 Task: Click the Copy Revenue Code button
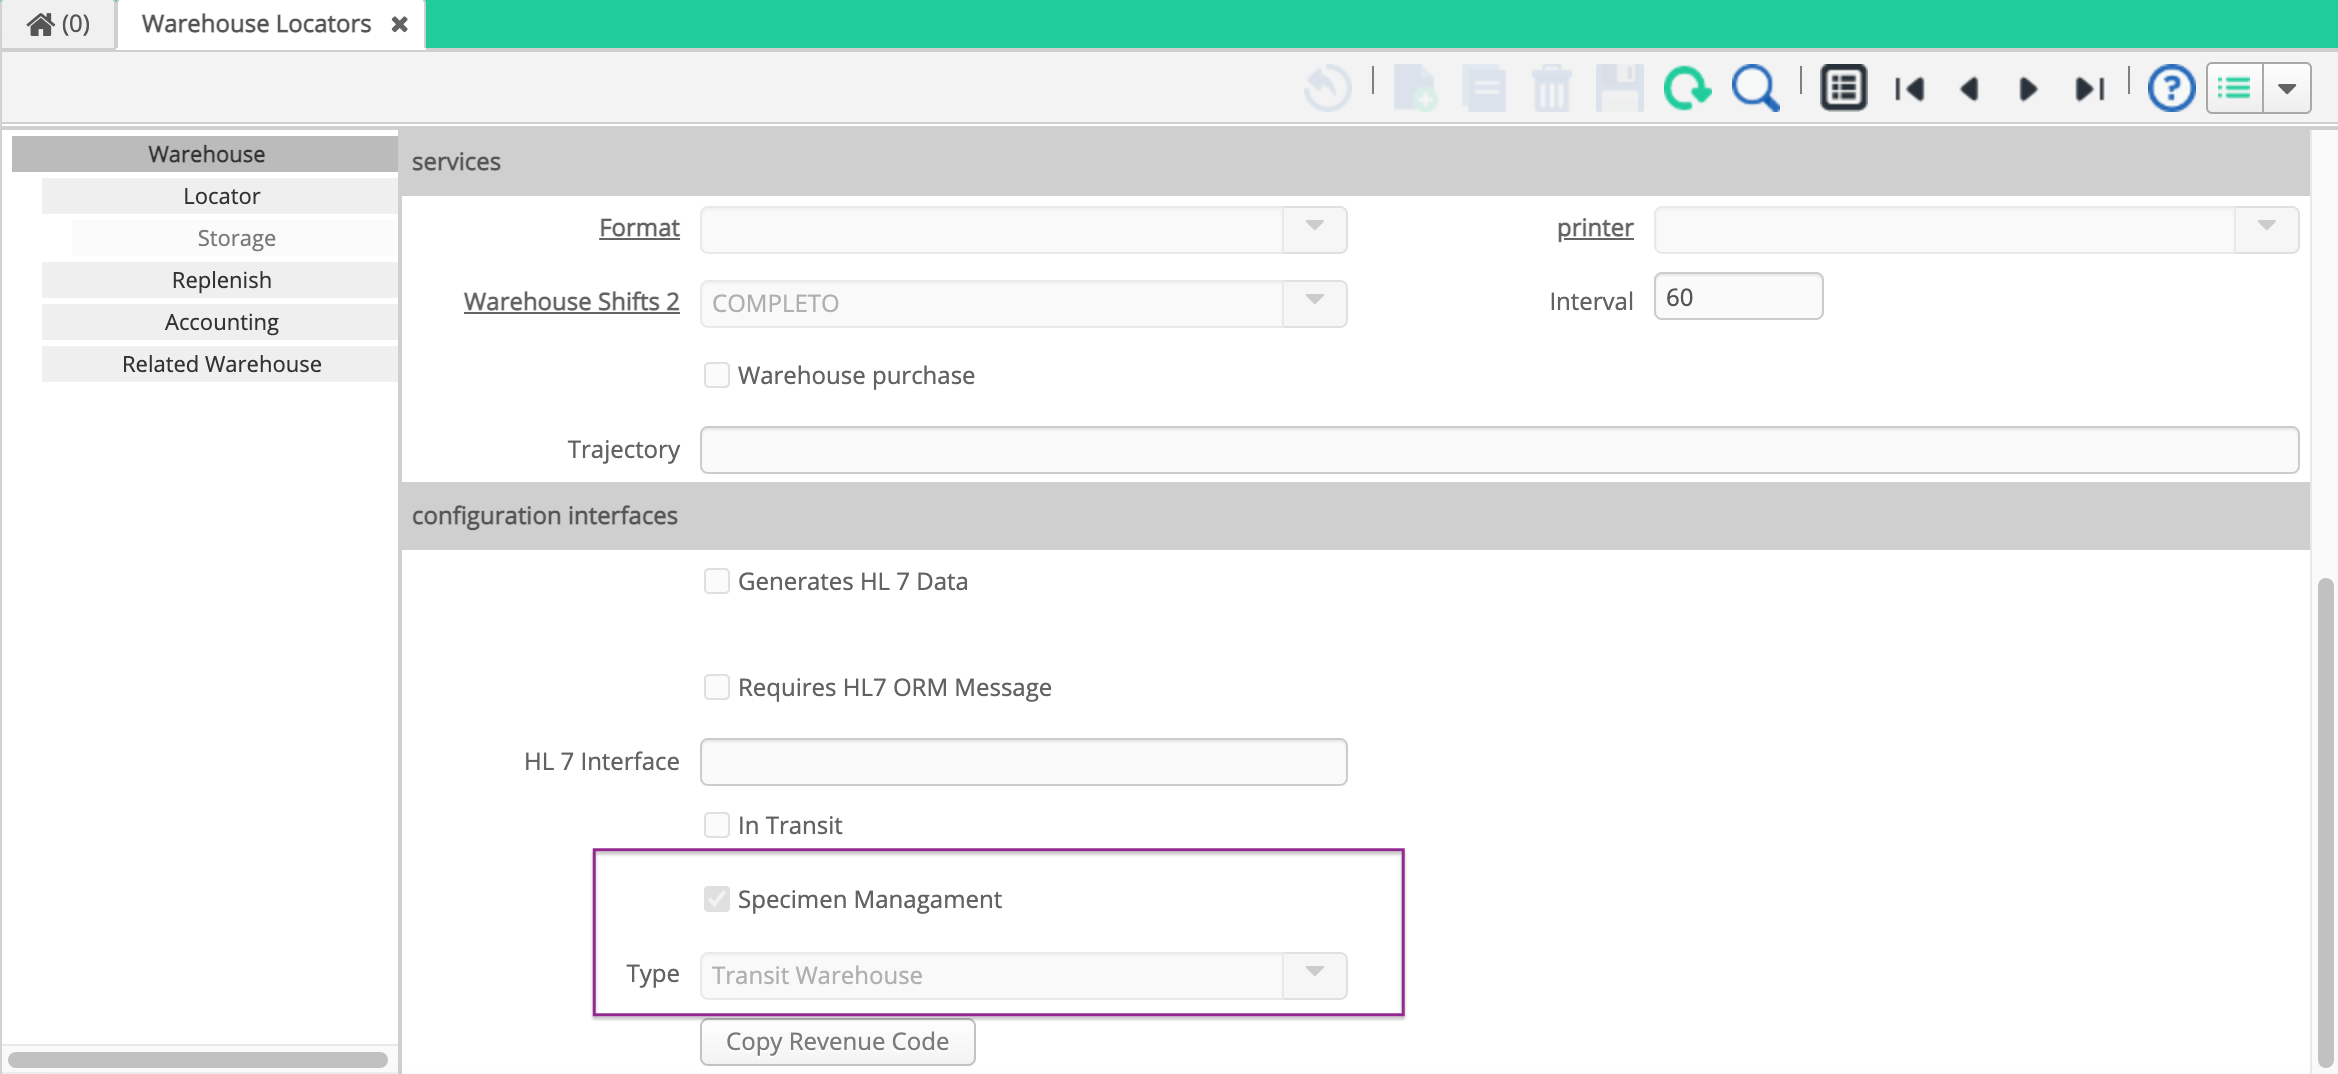(837, 1041)
